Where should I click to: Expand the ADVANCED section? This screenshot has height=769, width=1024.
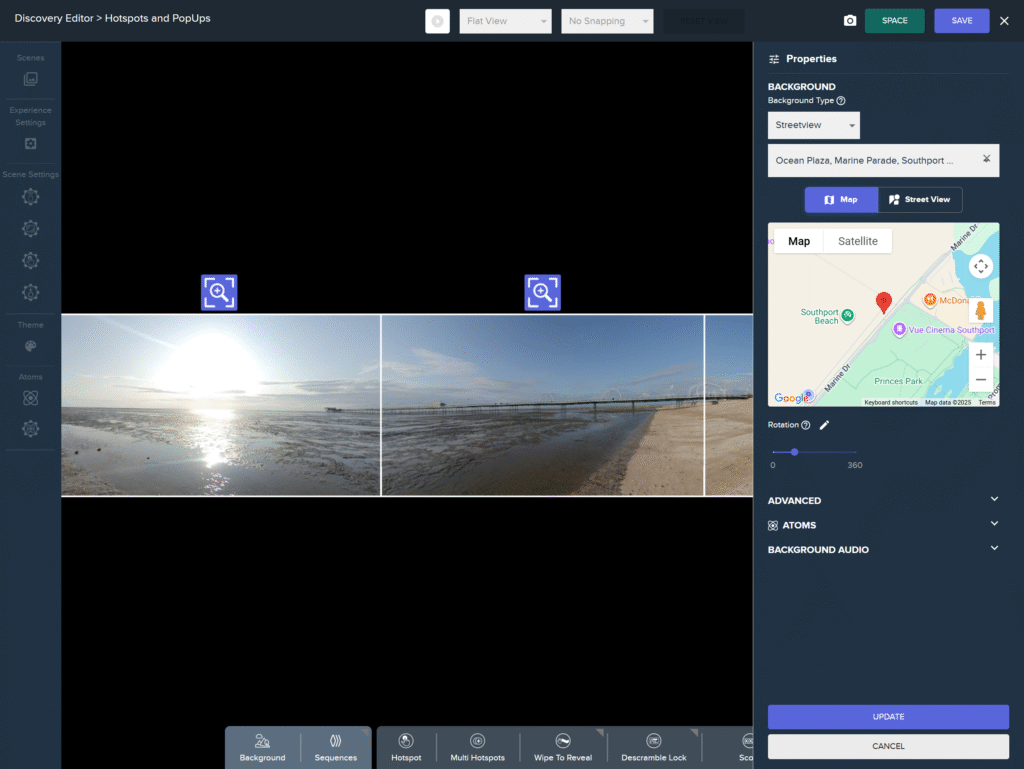[993, 500]
